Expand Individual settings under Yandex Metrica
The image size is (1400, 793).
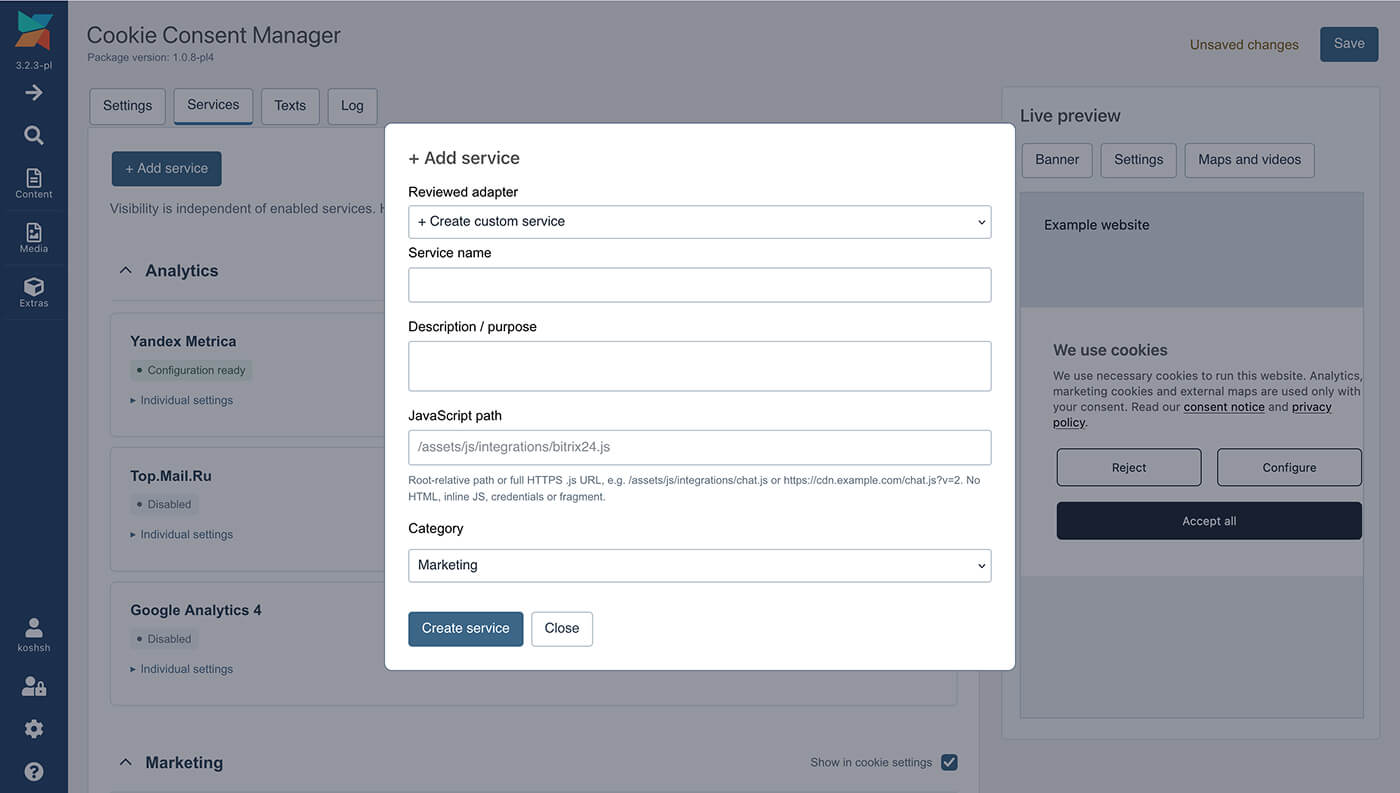coord(182,400)
